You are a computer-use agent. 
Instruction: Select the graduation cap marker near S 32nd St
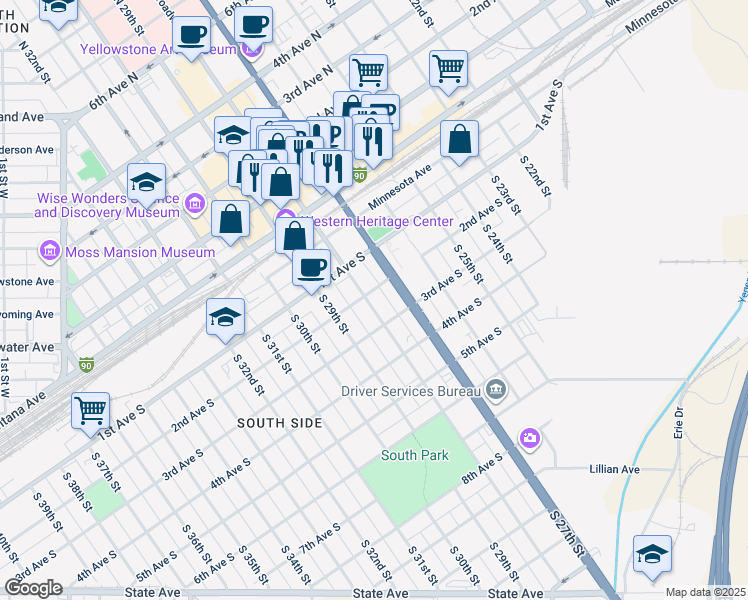[226, 317]
